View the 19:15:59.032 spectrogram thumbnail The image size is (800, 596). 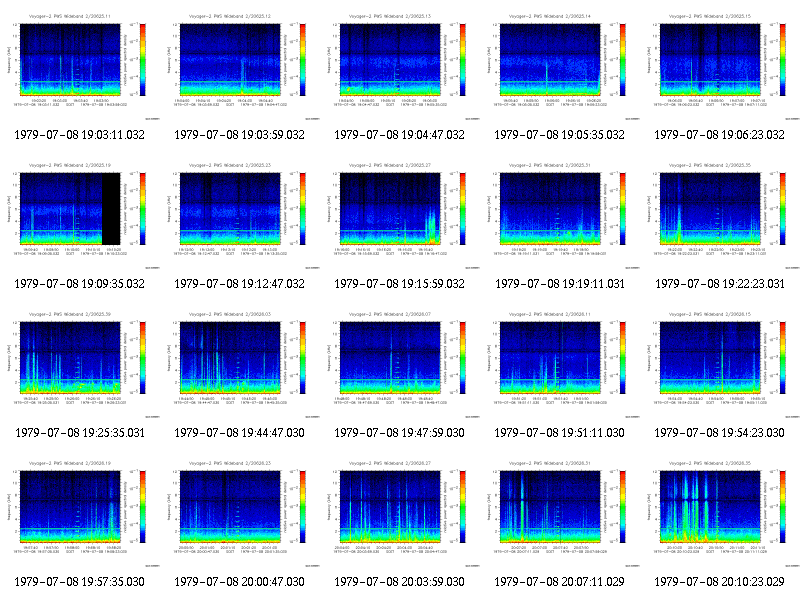tap(399, 214)
